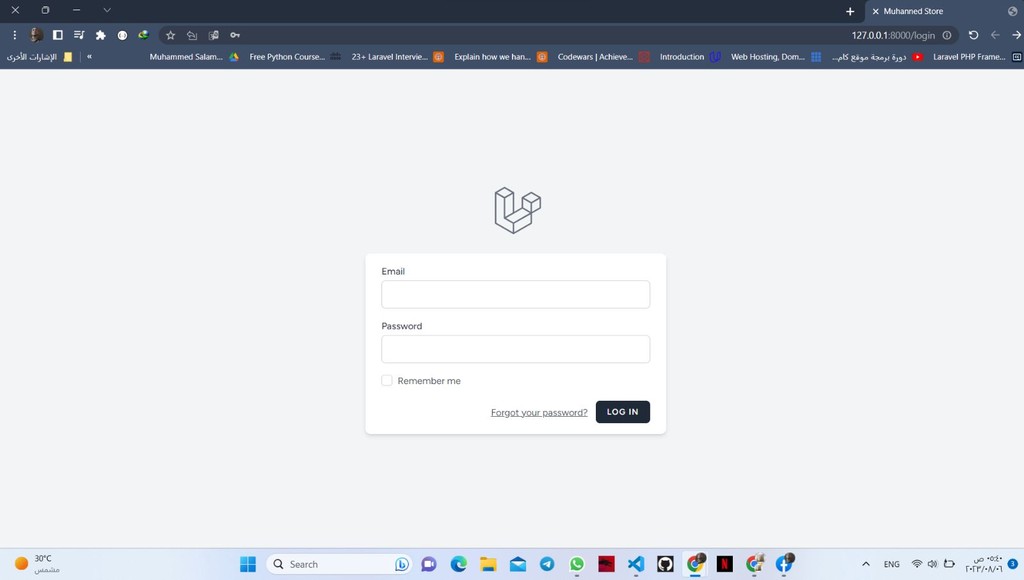Open the weather widget showing 30°C
Viewport: 1024px width, 580px height.
point(37,564)
